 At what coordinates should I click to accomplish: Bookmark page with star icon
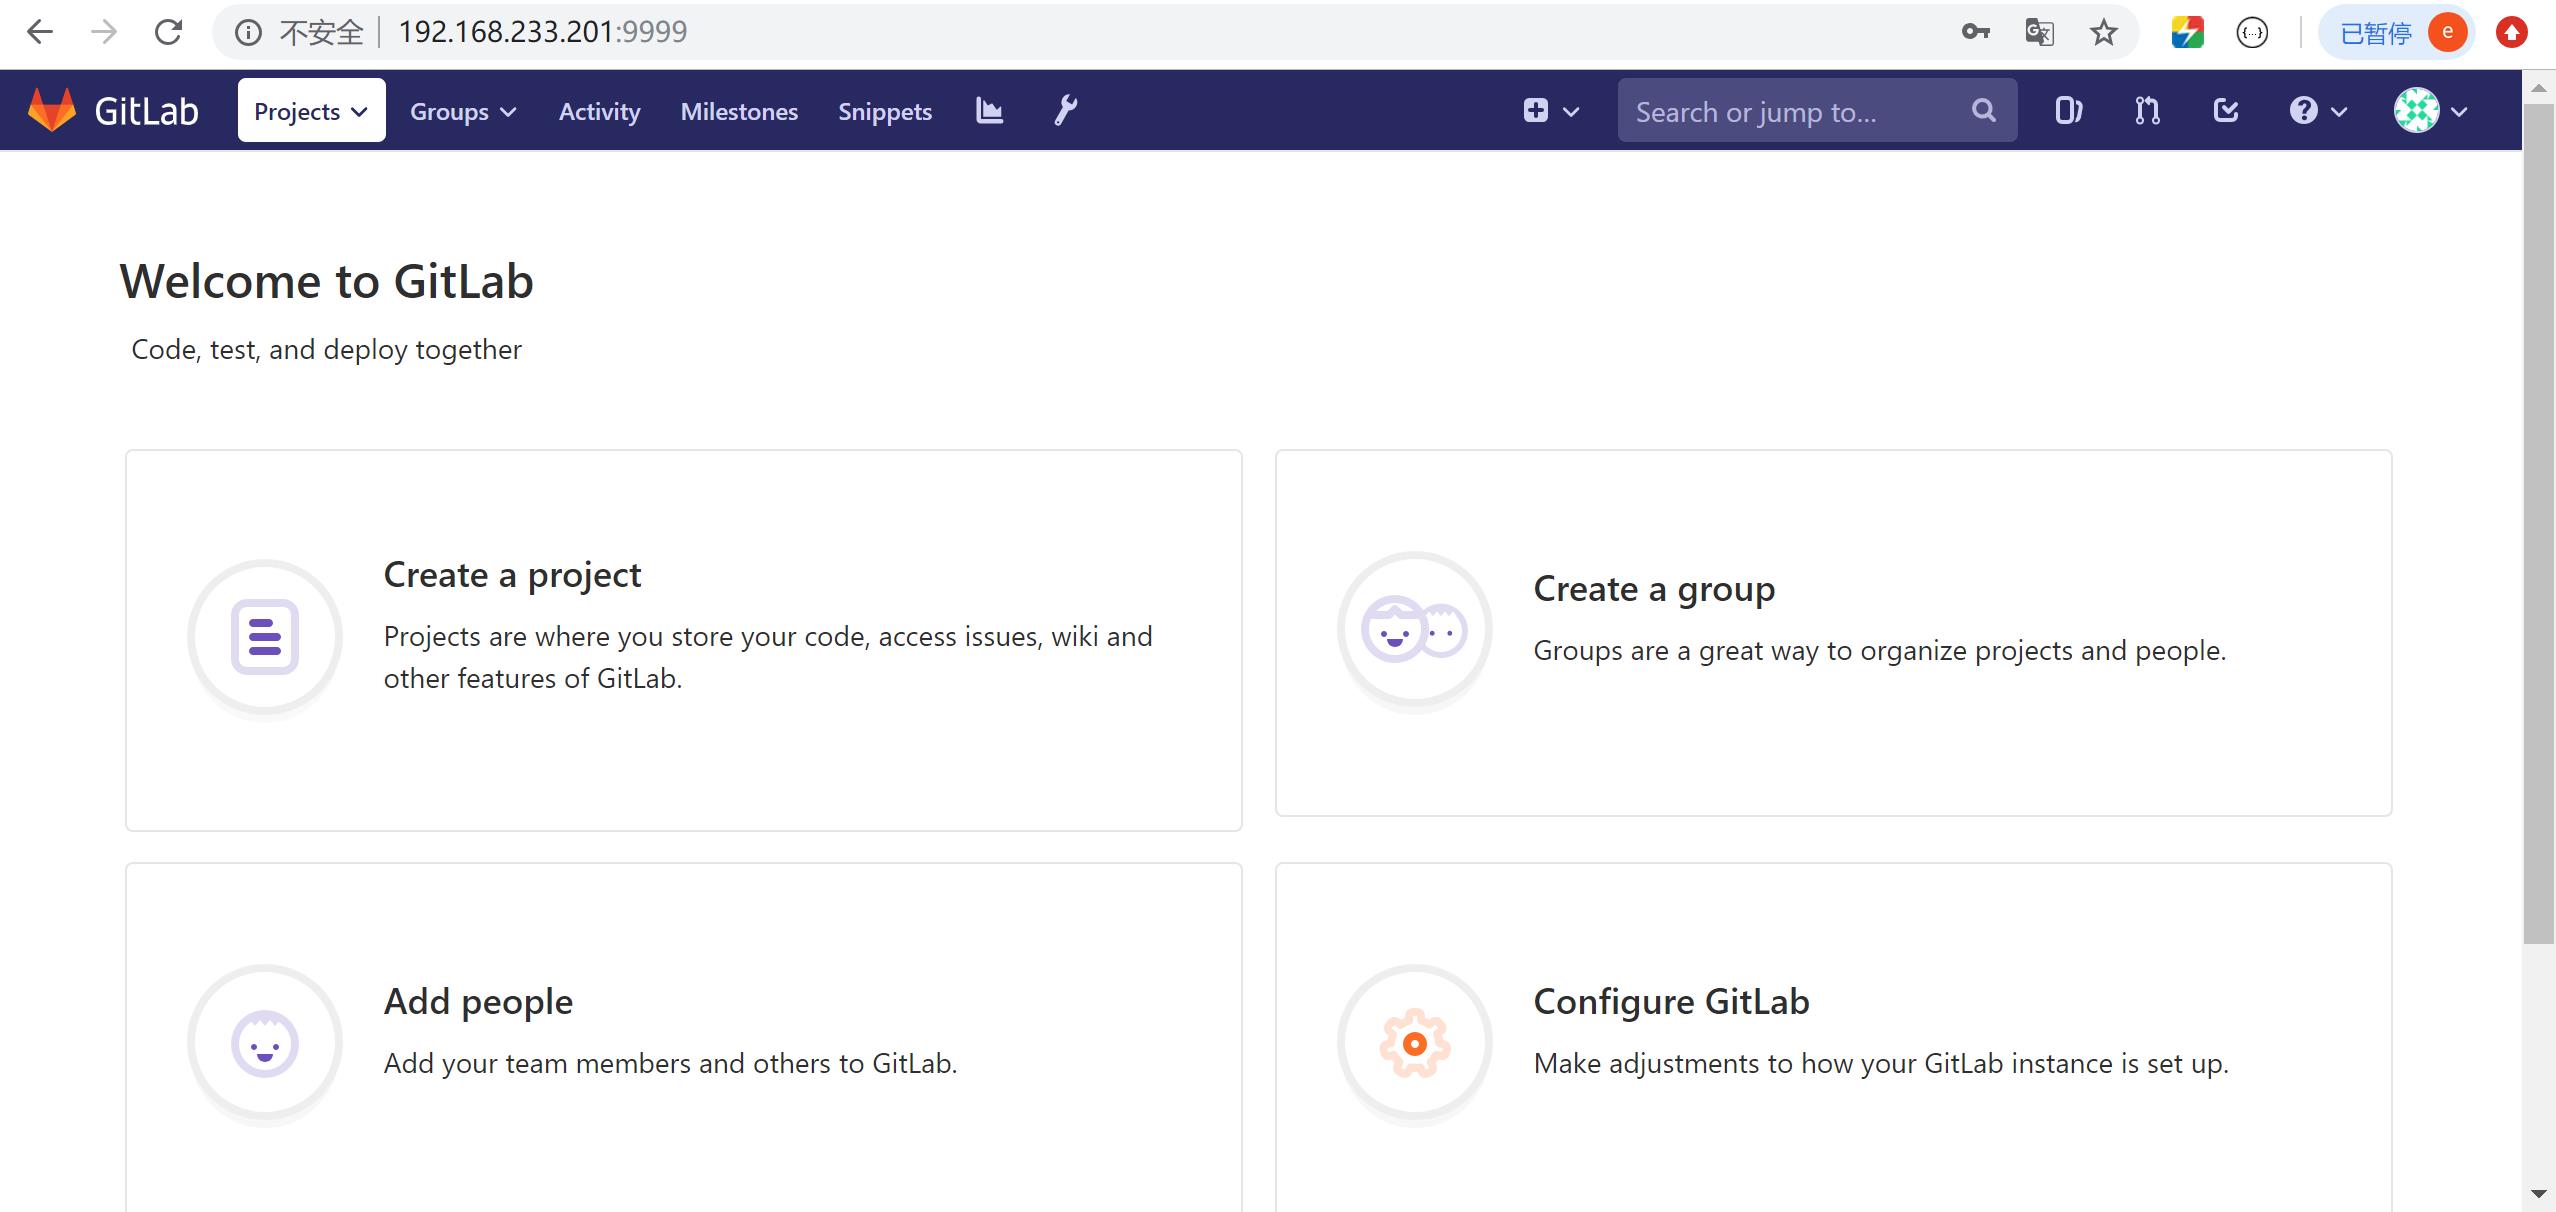tap(2104, 32)
